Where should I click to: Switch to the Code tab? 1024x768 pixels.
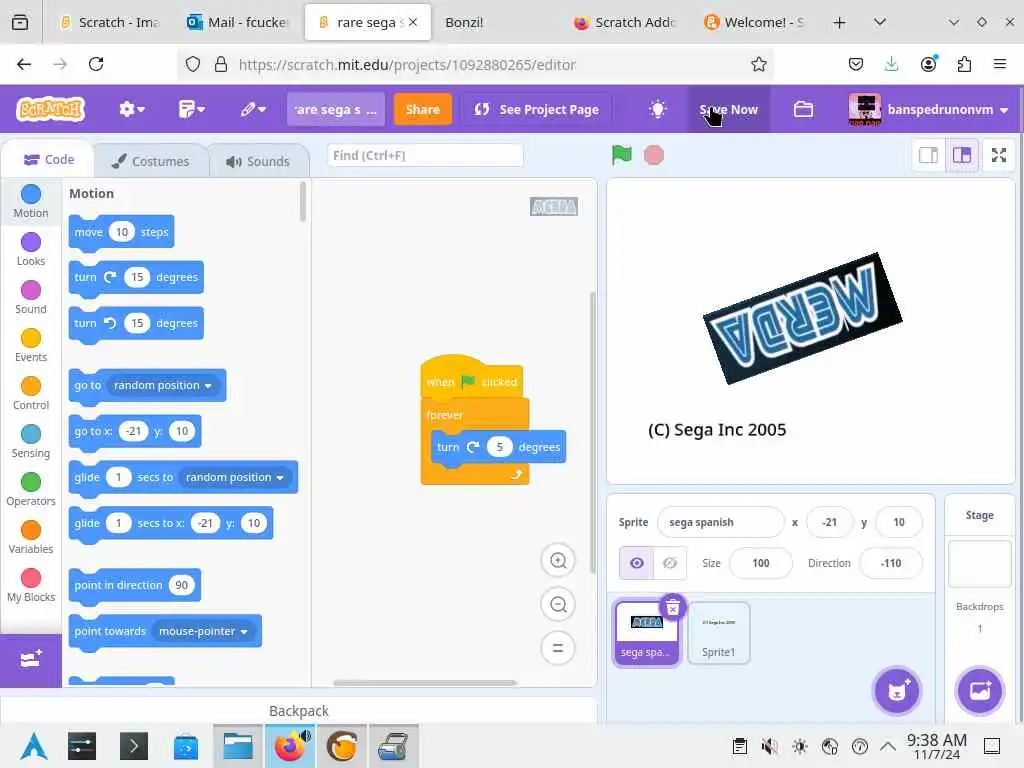(x=48, y=159)
